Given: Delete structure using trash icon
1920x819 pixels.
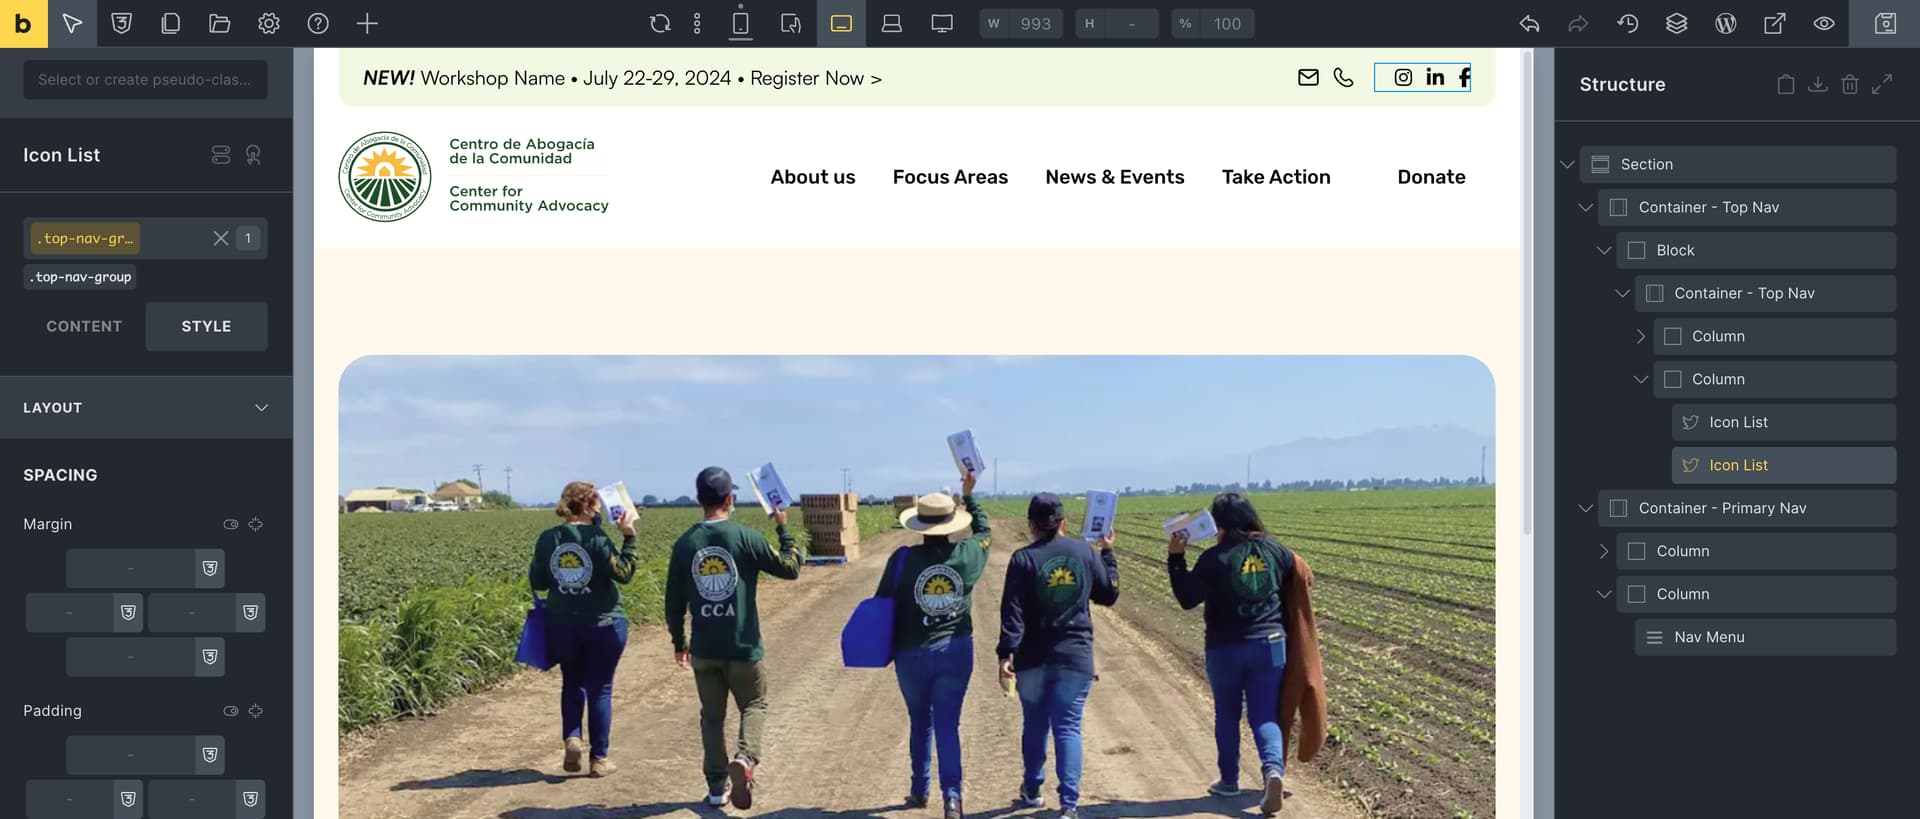Looking at the screenshot, I should (x=1849, y=85).
